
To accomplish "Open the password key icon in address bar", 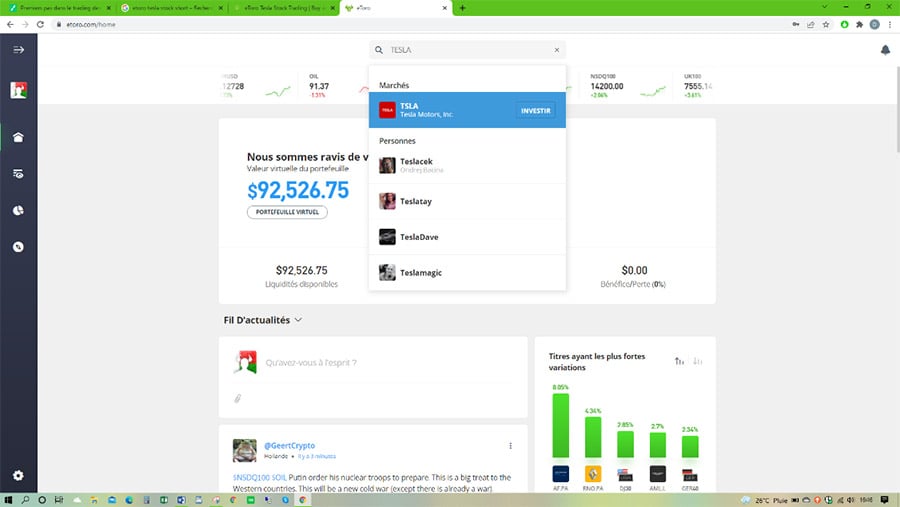I will click(x=796, y=25).
